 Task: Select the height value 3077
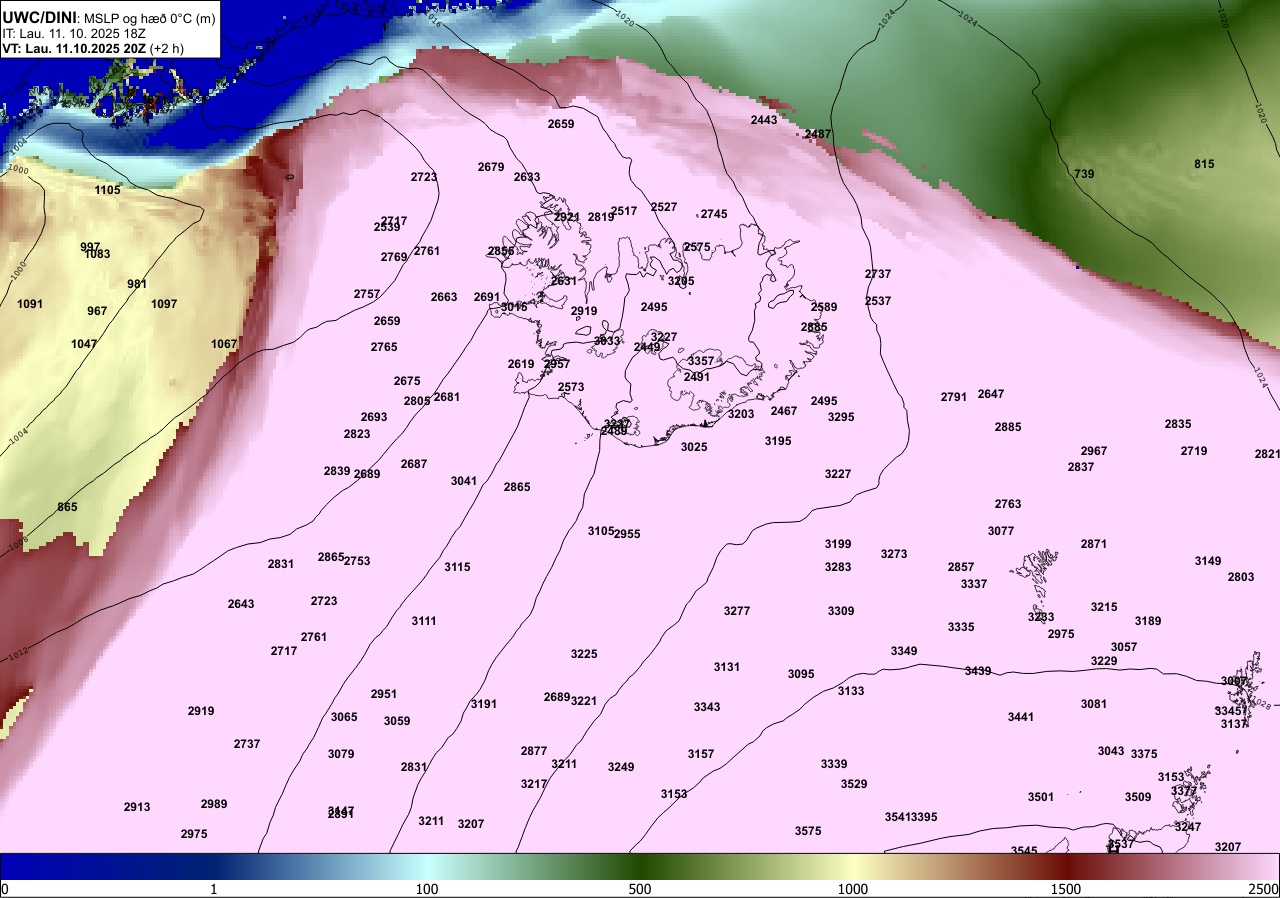click(1001, 531)
